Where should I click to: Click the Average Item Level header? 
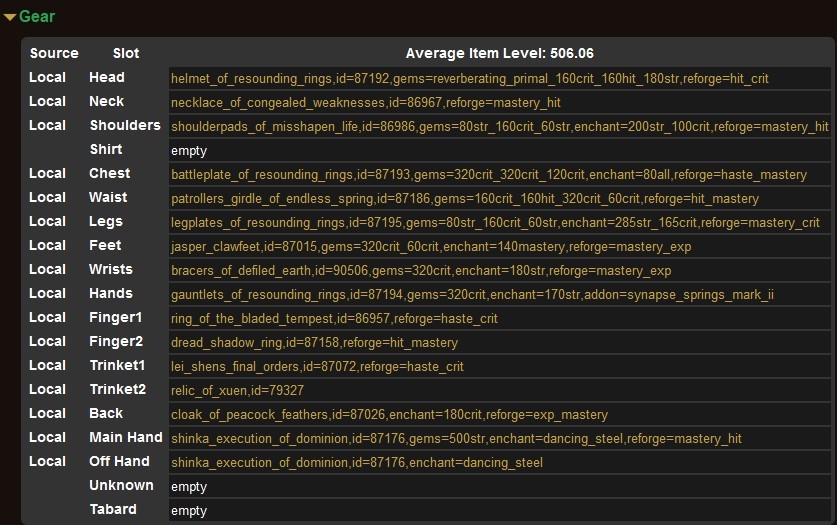point(499,53)
